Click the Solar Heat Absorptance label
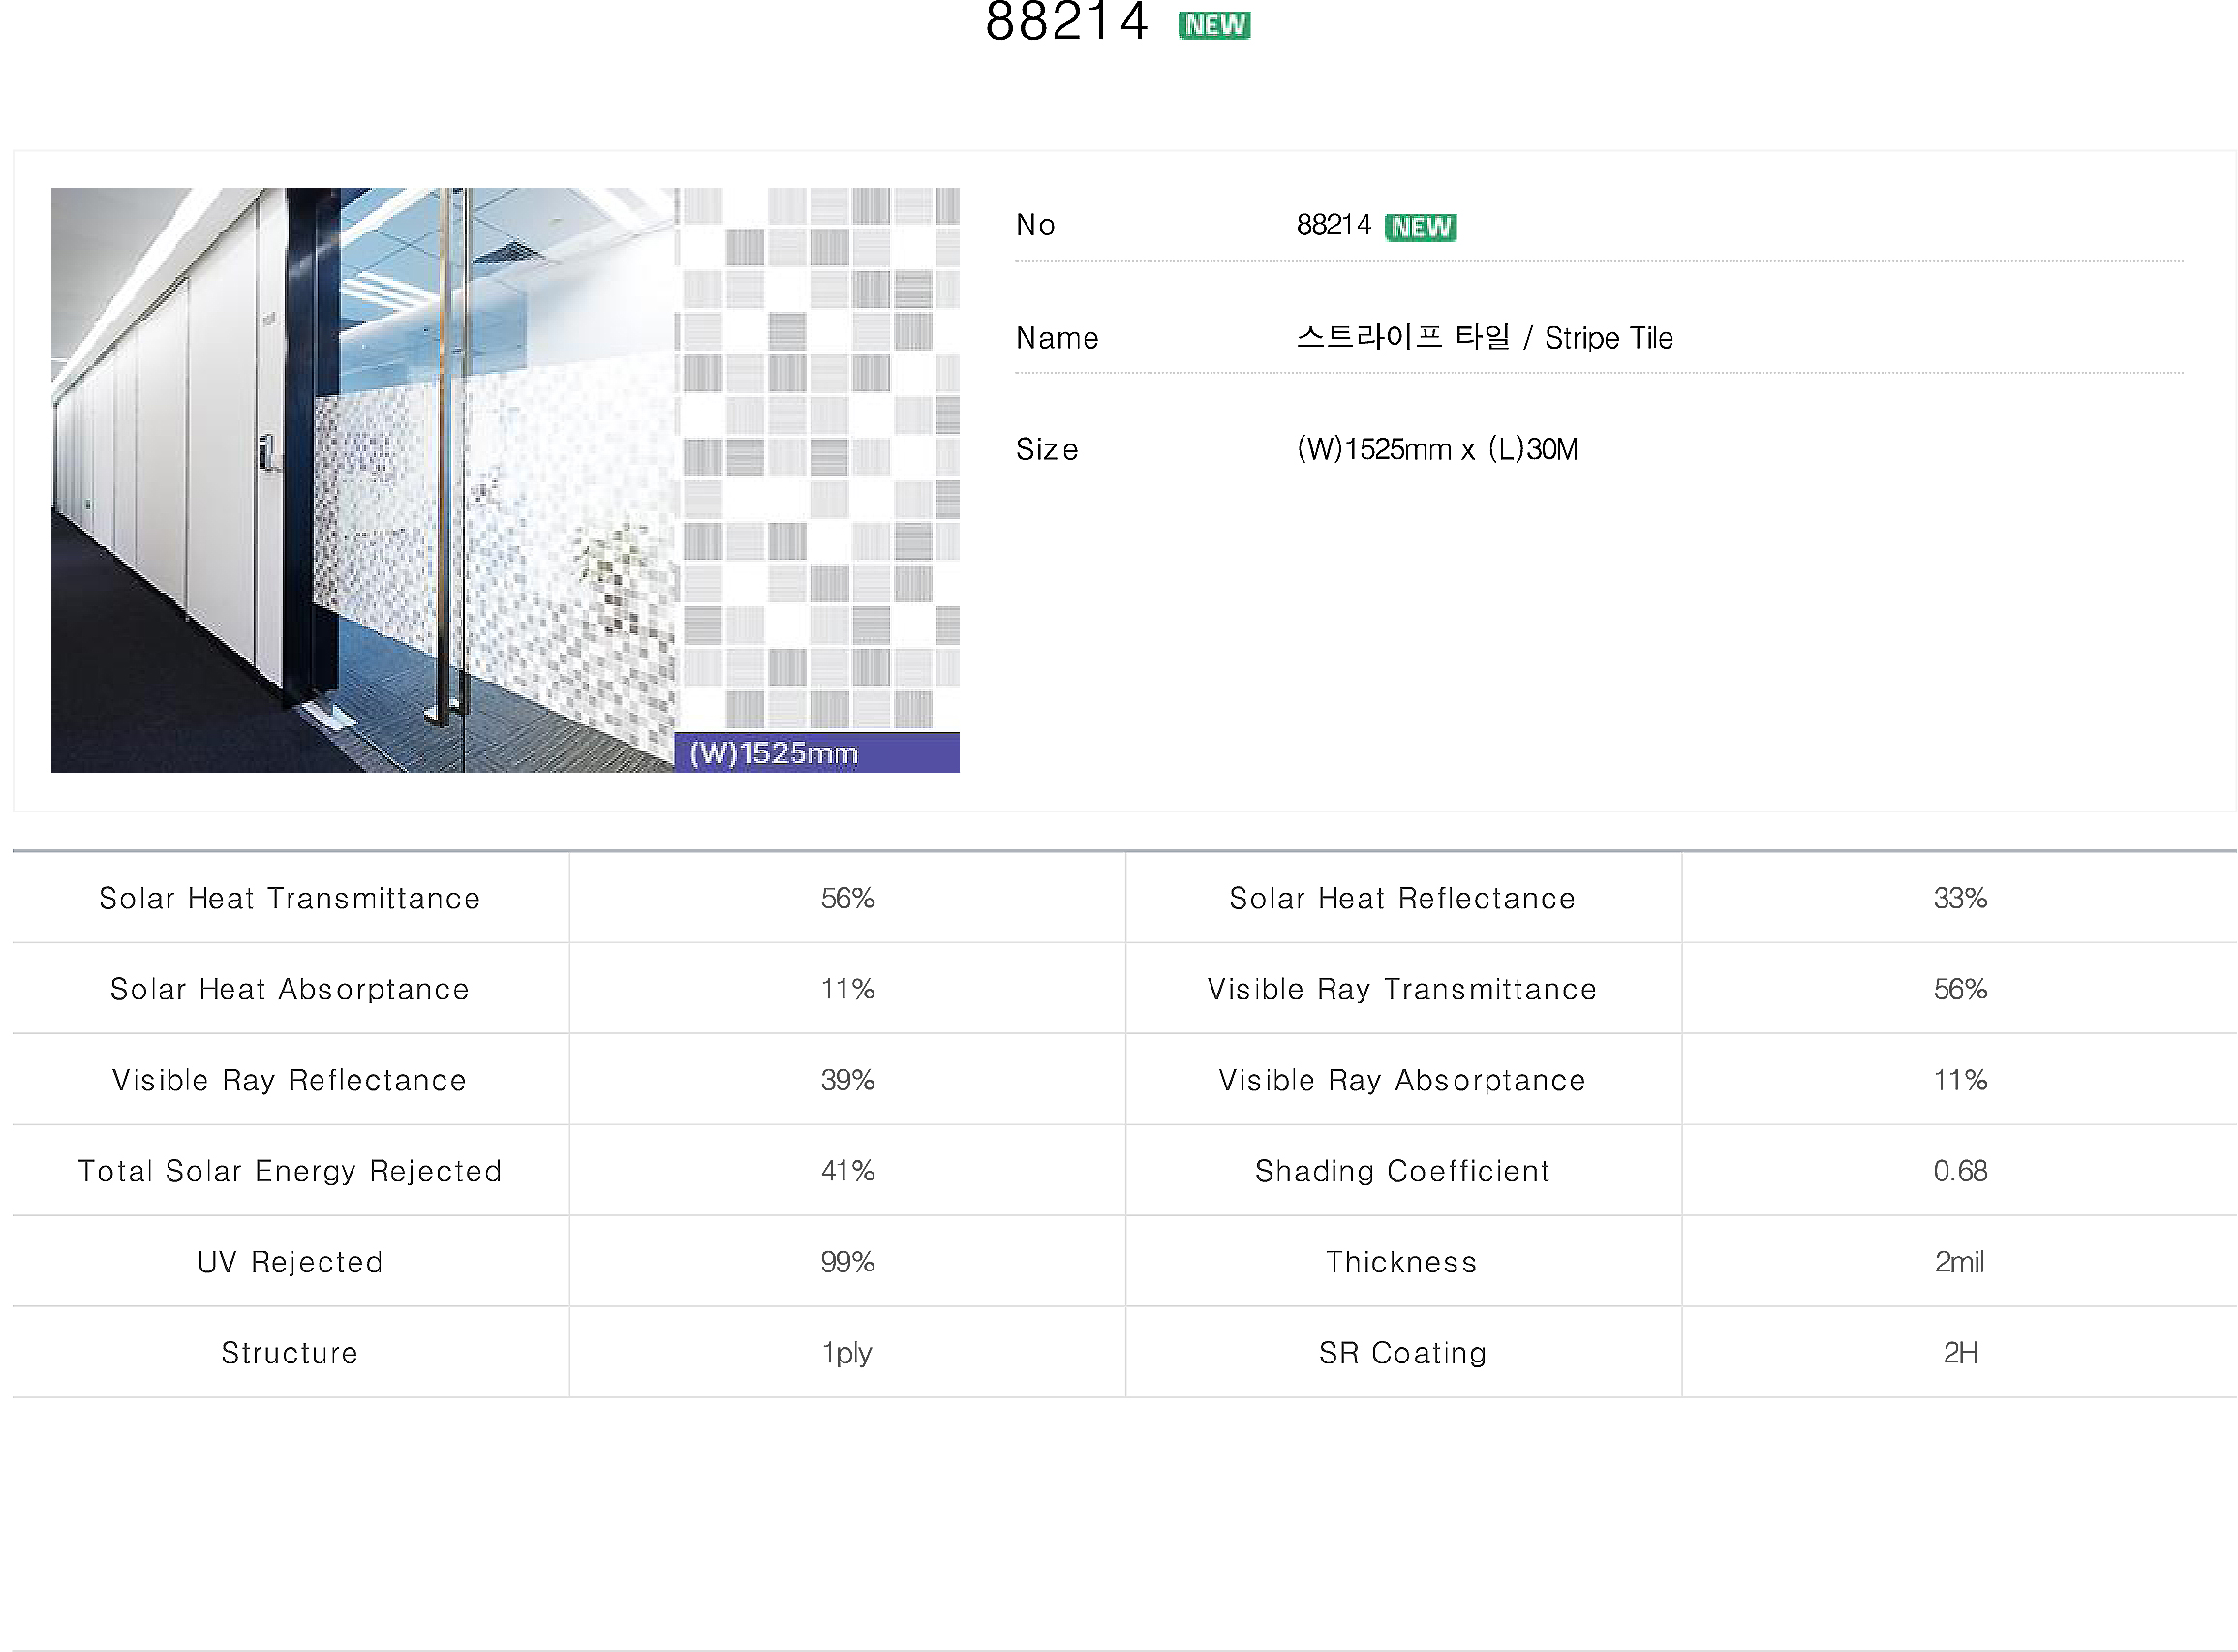The height and width of the screenshot is (1652, 2238). tap(290, 989)
